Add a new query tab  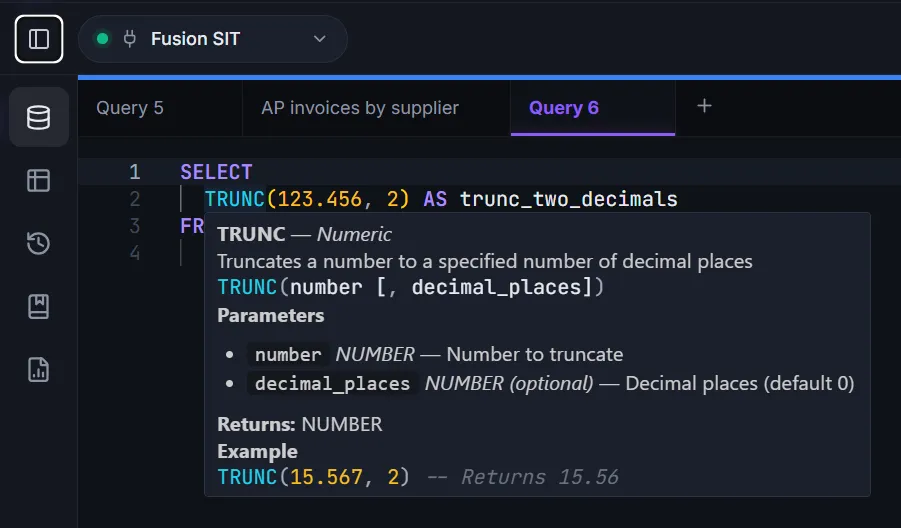point(704,106)
